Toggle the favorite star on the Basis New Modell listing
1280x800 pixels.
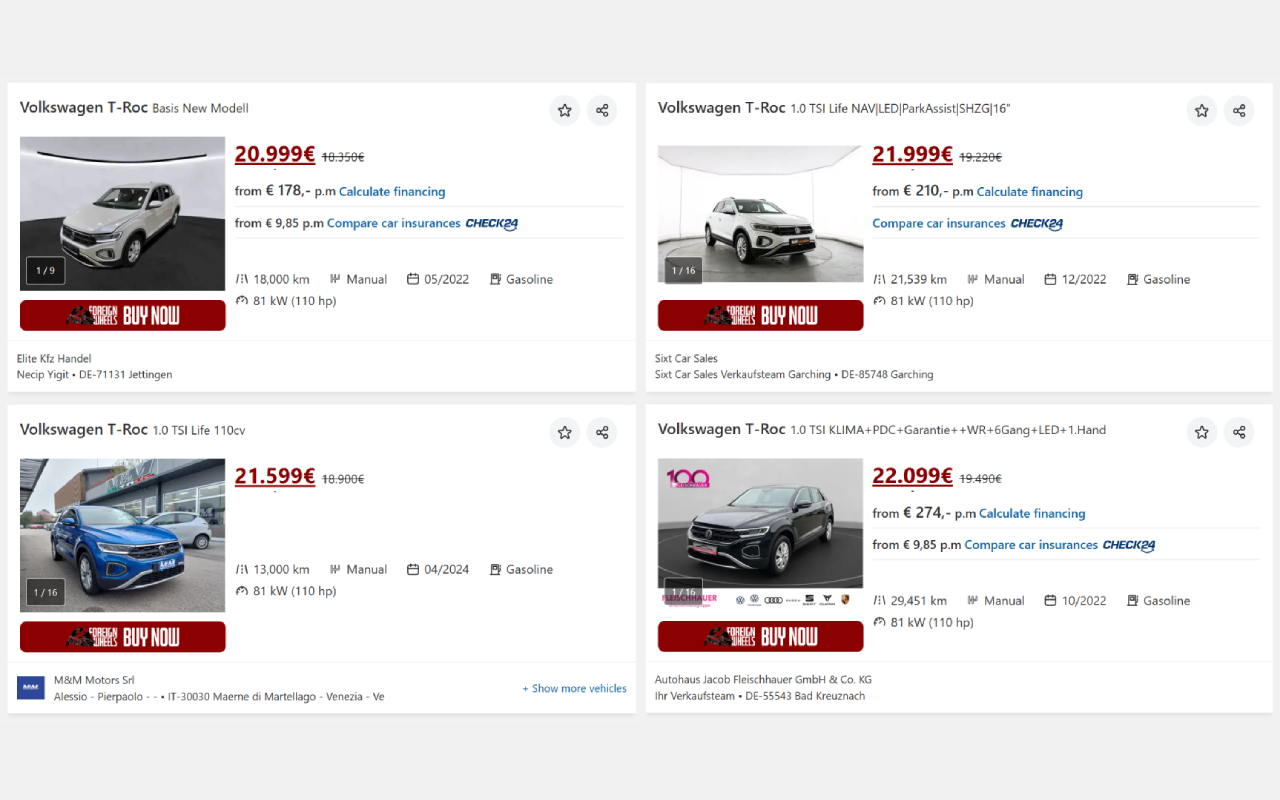564,110
